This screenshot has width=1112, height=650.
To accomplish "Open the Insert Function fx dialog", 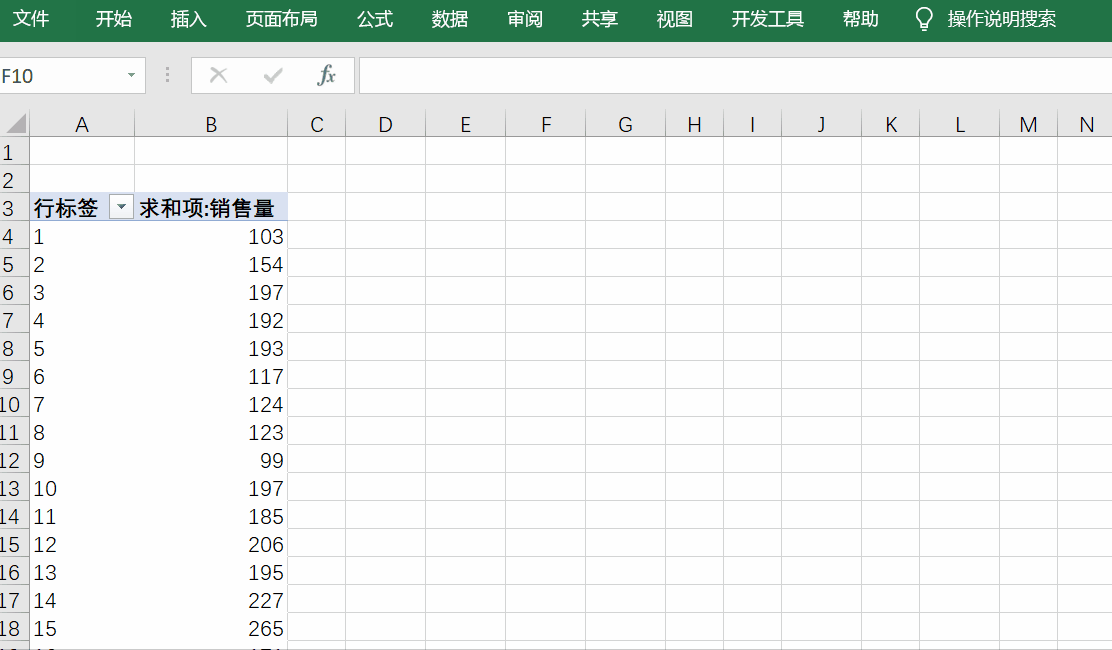I will pyautogui.click(x=326, y=76).
